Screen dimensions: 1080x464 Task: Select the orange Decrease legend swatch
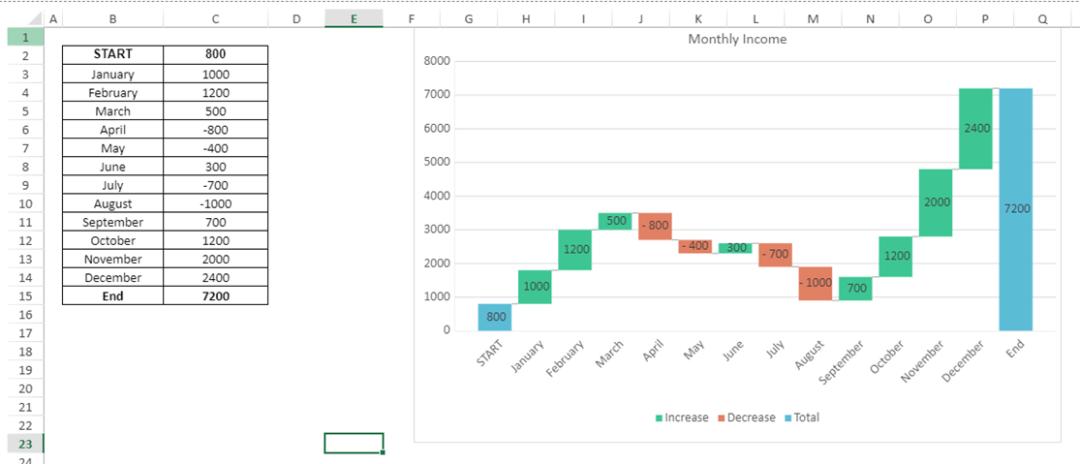click(x=721, y=418)
